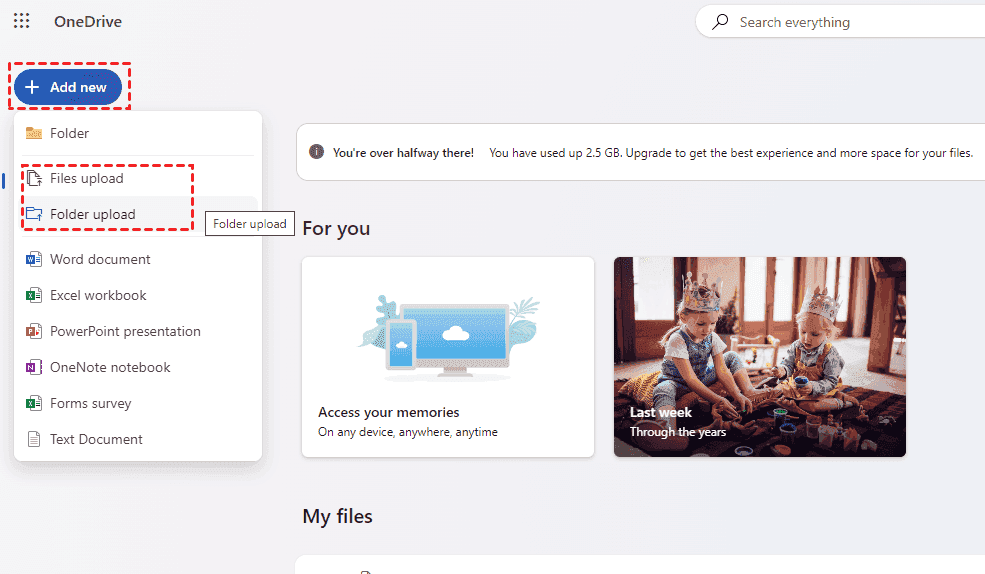Click 'You're over halfway there!' text
The width and height of the screenshot is (985, 574).
(x=403, y=153)
